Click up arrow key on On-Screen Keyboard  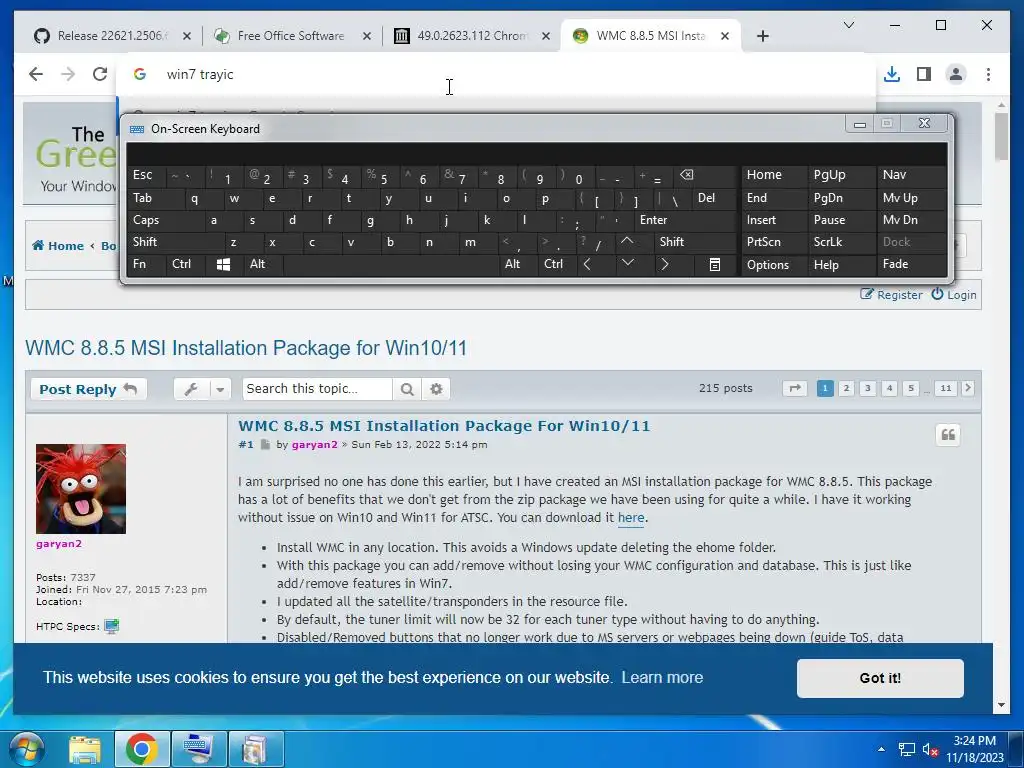click(x=626, y=242)
